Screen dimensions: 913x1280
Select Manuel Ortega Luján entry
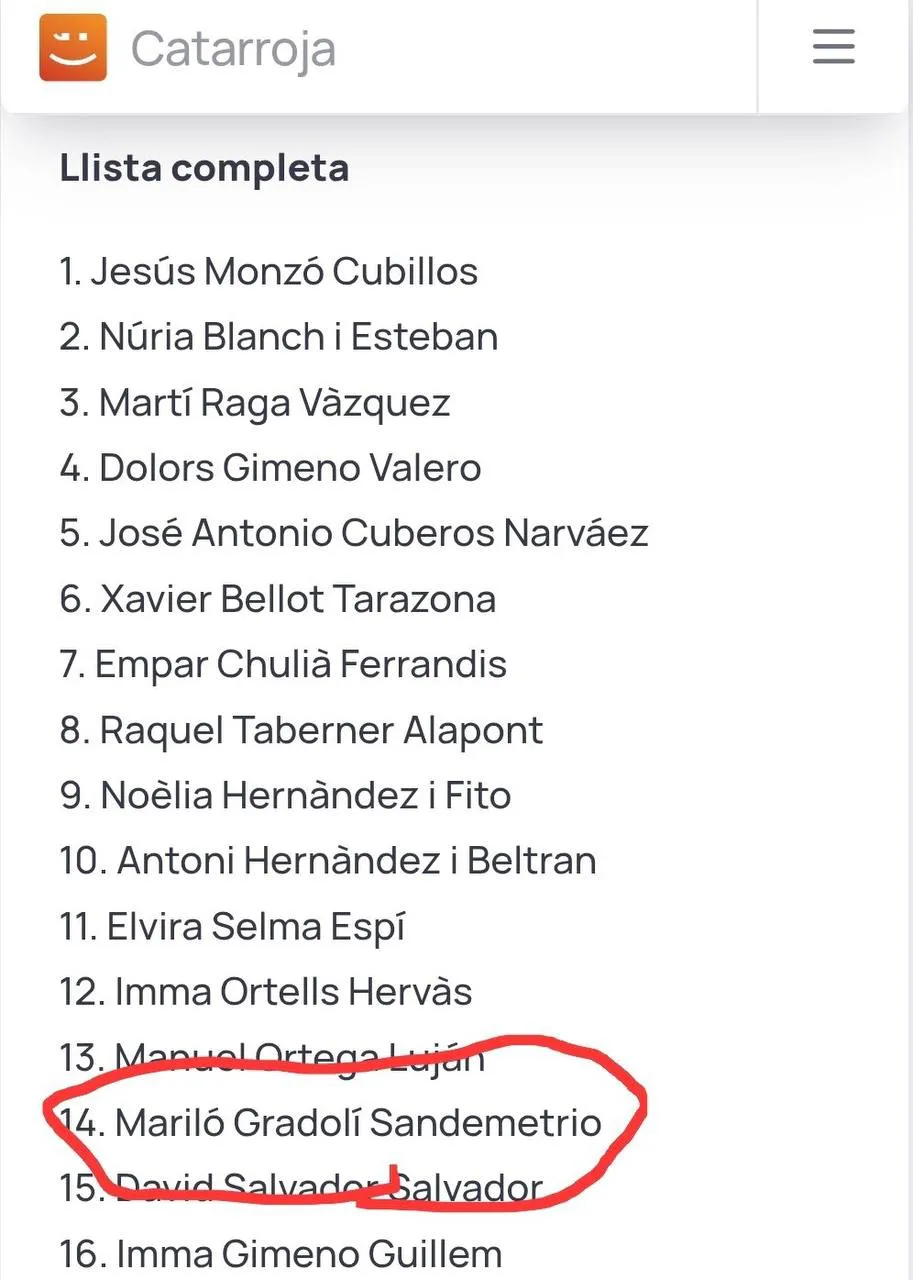tap(272, 1057)
